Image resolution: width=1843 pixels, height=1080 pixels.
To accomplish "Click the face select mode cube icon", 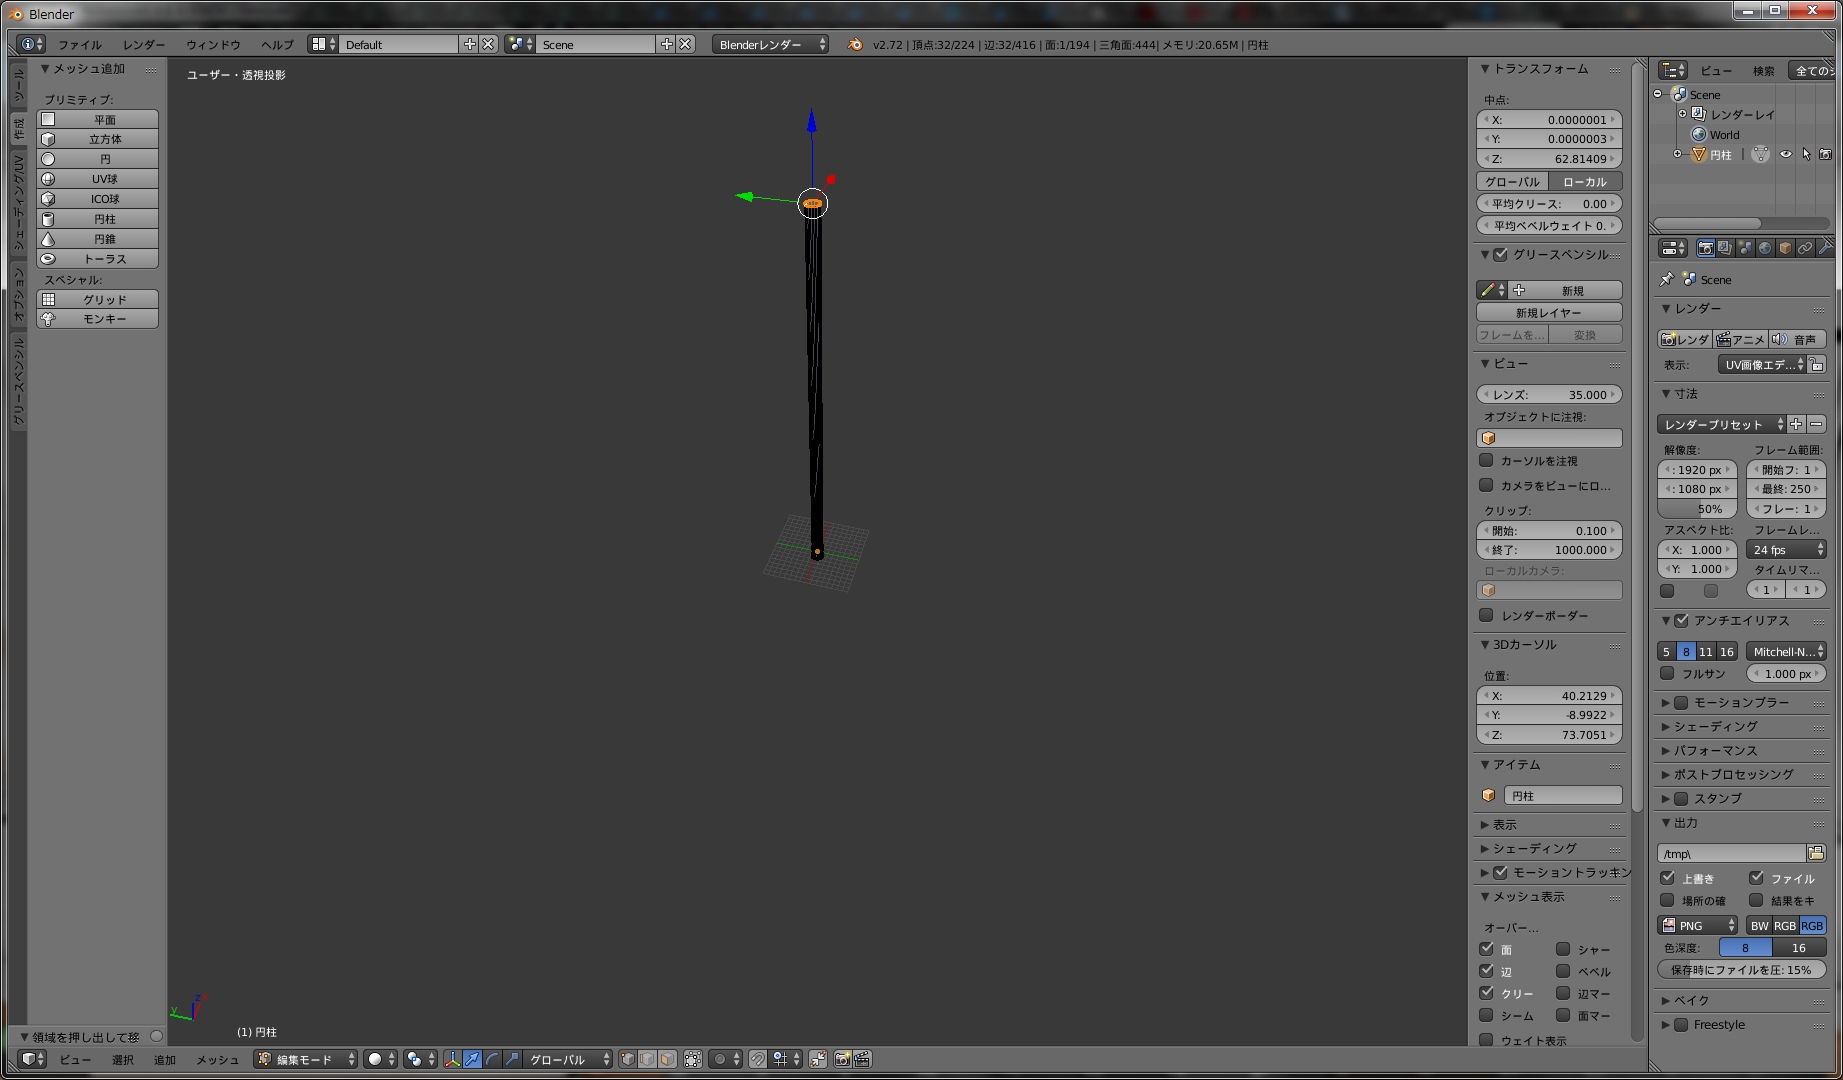I will [x=667, y=1059].
